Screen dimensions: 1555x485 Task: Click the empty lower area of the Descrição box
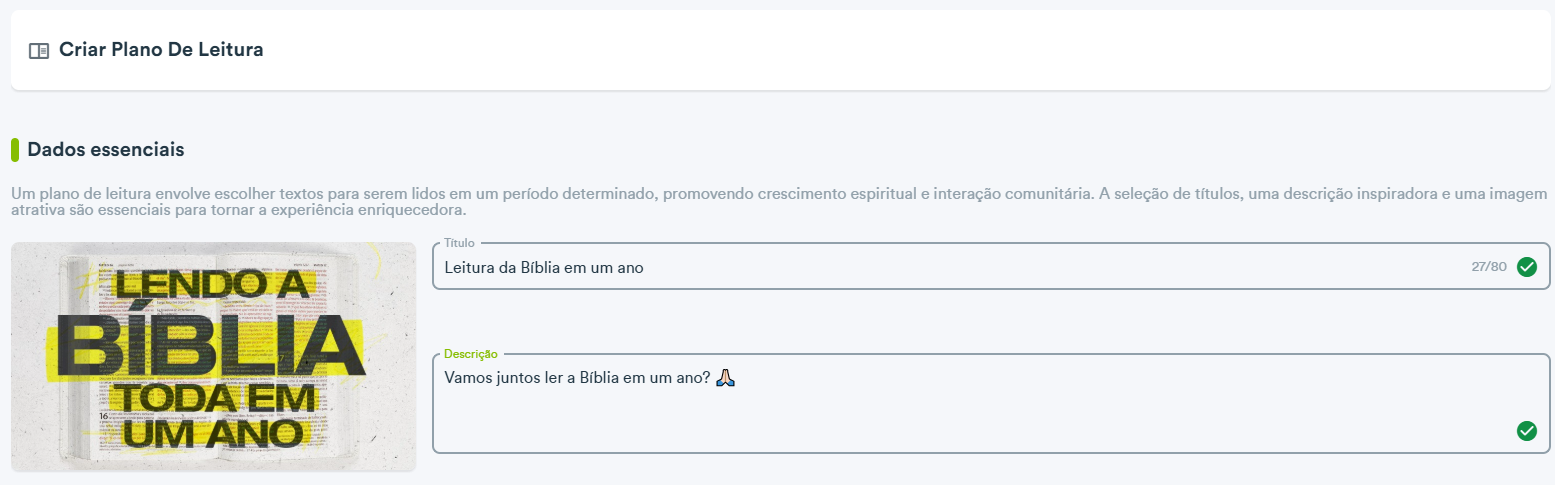(x=970, y=425)
